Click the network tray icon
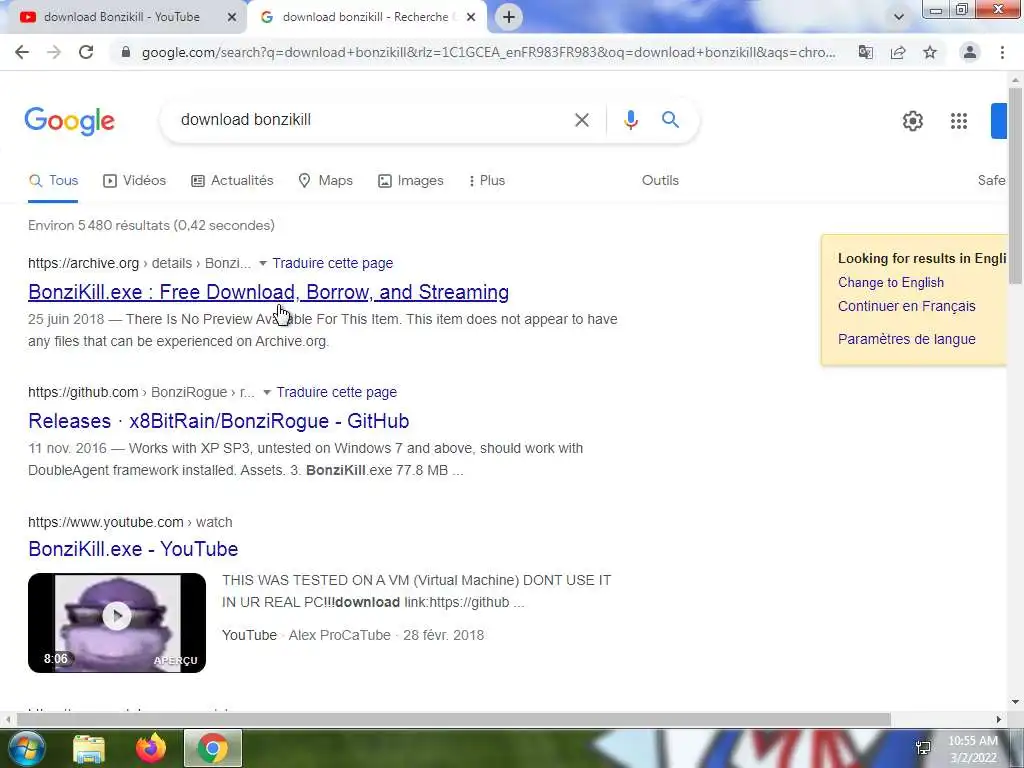The height and width of the screenshot is (768, 1024). pos(923,748)
